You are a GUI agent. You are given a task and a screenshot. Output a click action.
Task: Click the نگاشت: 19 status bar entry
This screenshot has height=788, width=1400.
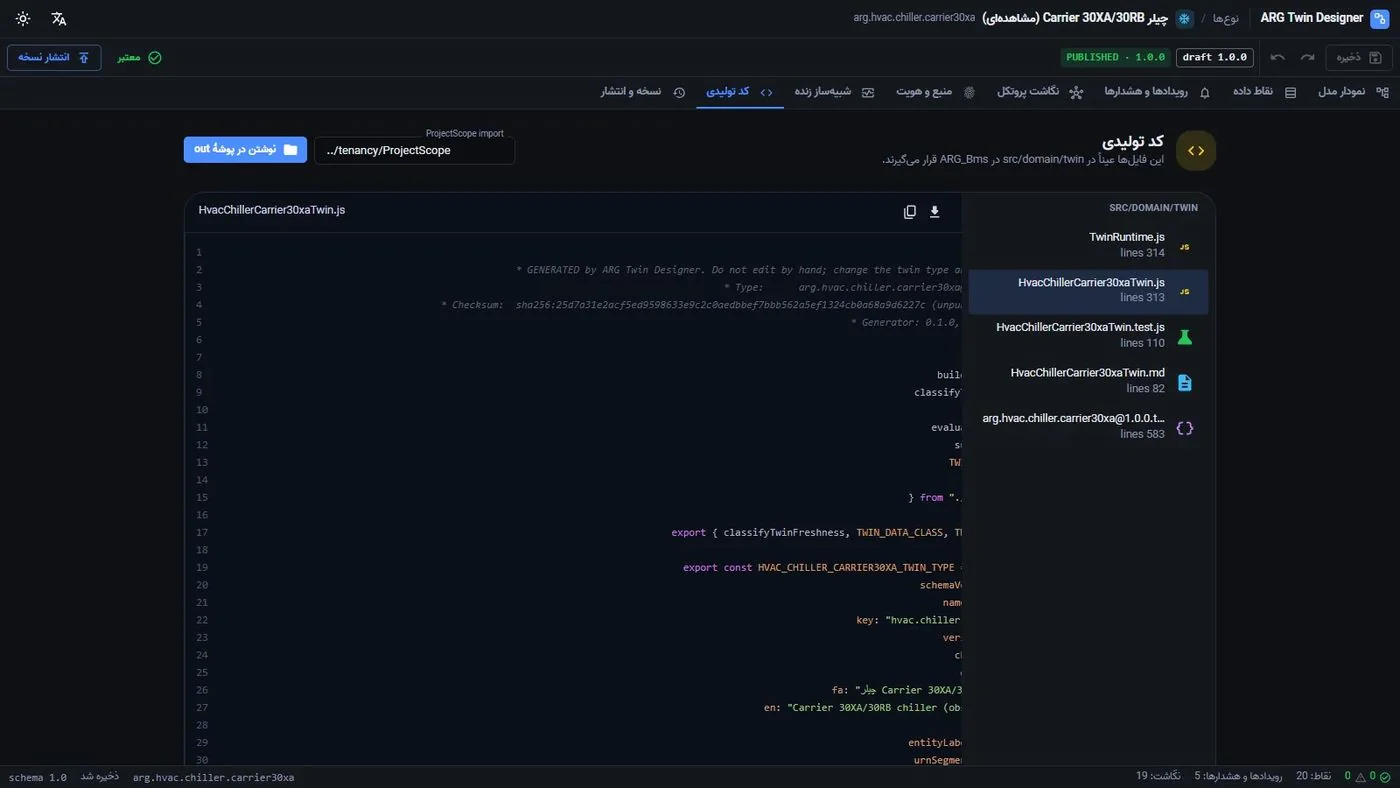coord(1159,776)
